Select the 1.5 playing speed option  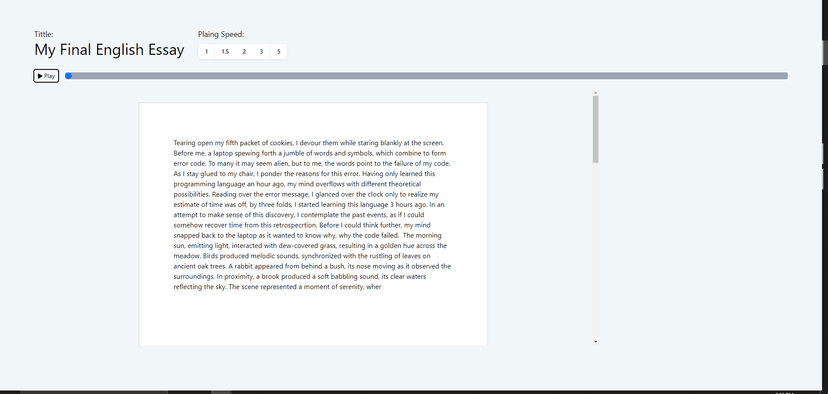225,52
